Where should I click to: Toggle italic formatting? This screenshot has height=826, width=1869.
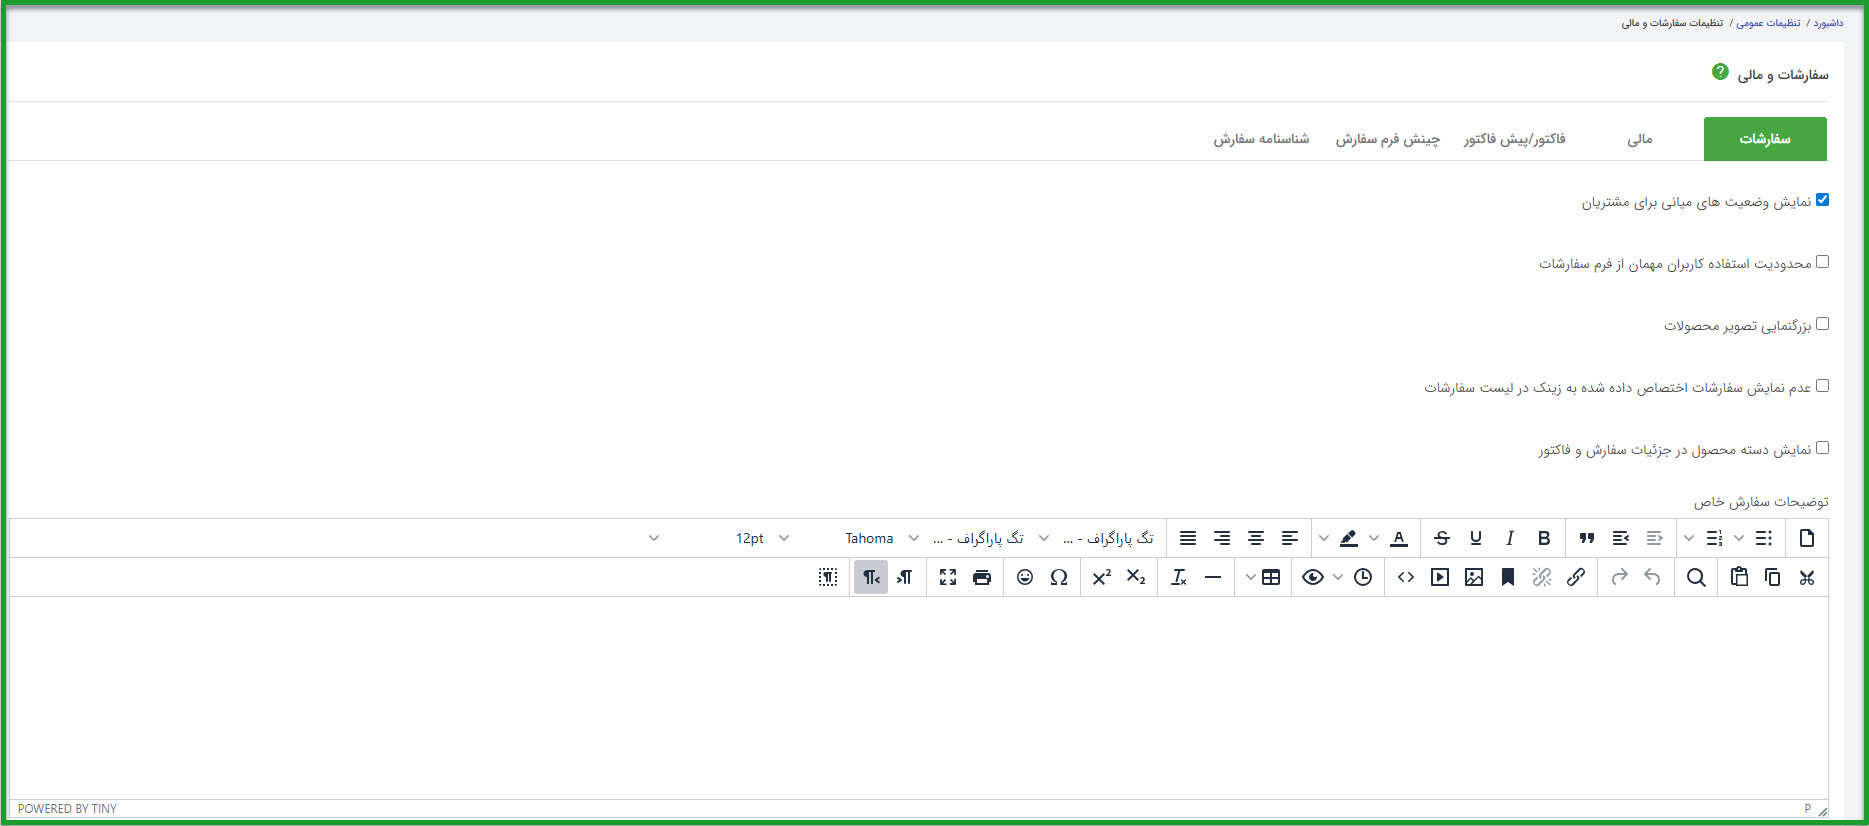1510,538
